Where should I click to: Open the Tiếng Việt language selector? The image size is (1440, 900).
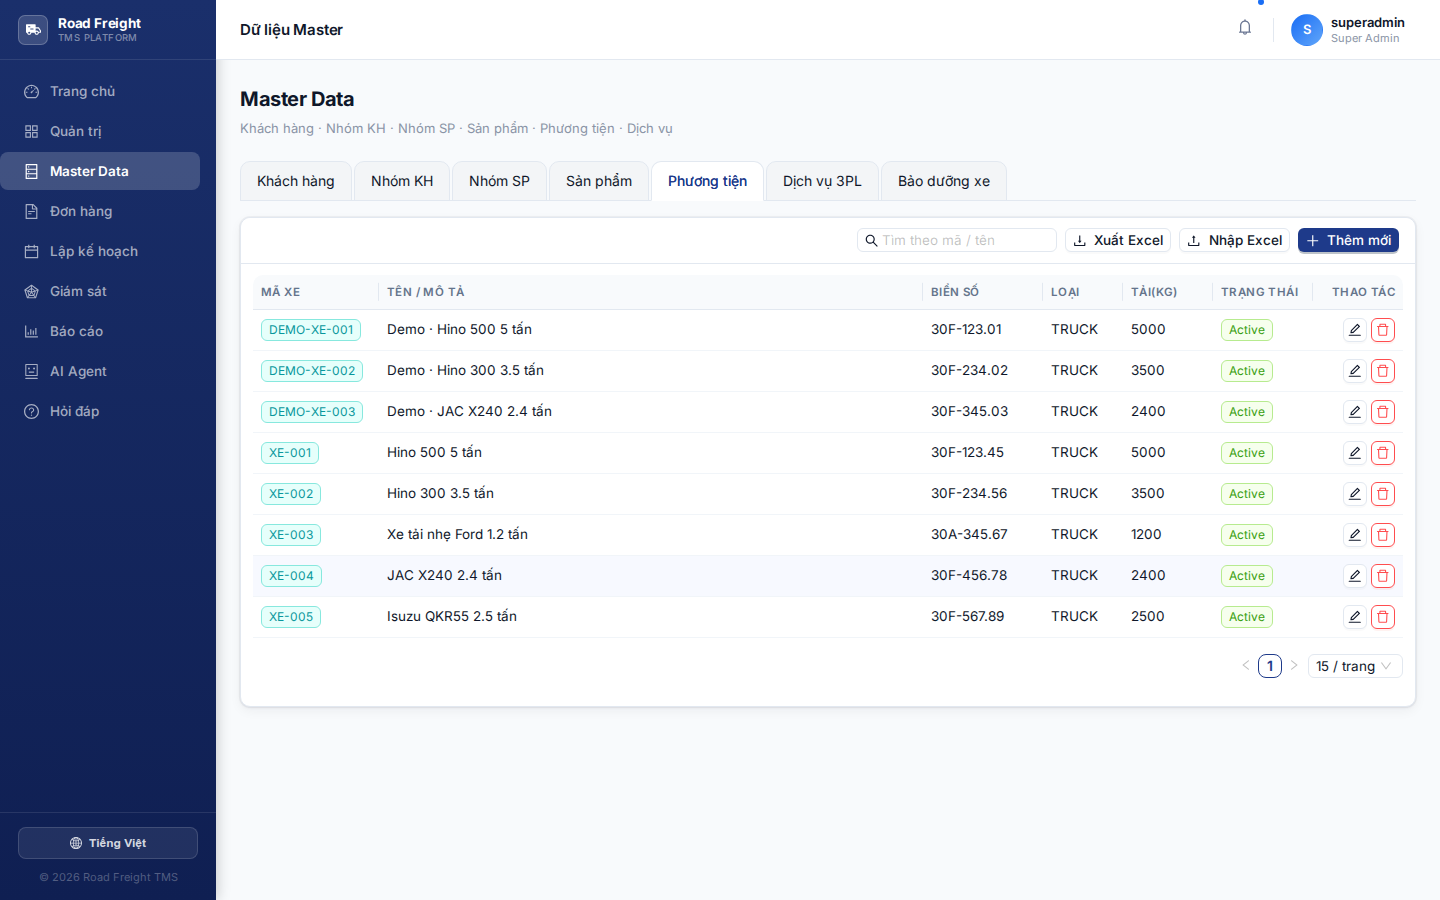(x=108, y=843)
